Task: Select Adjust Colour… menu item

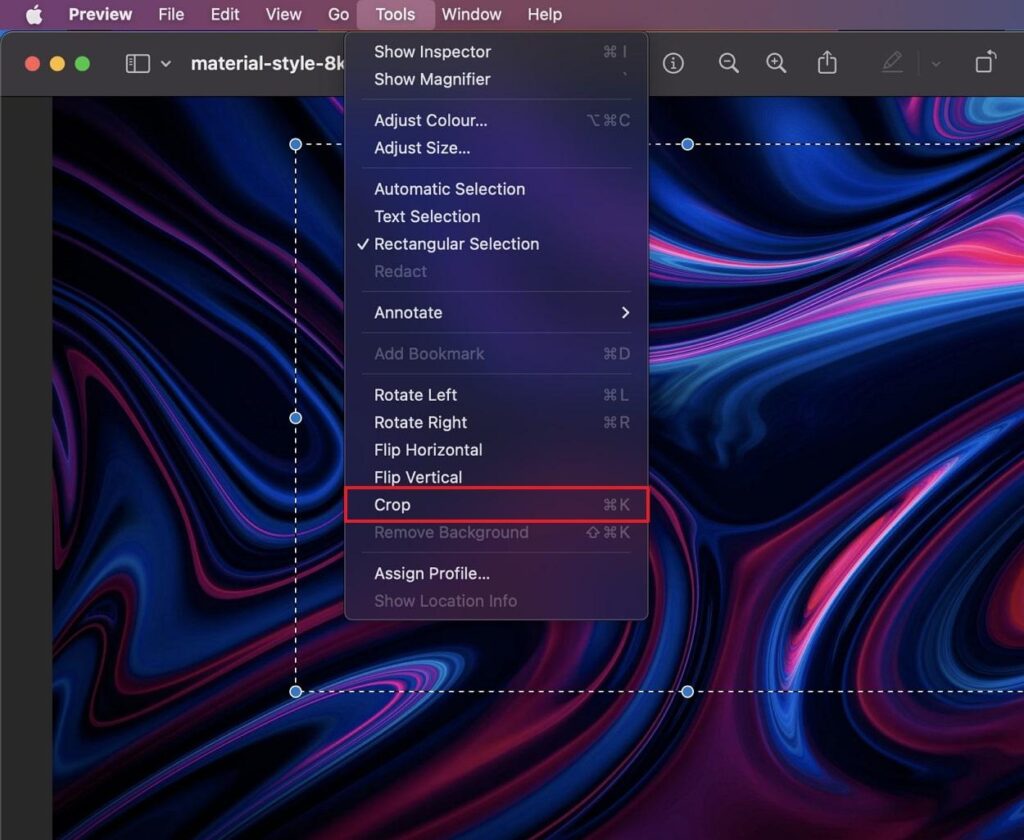Action: pyautogui.click(x=496, y=120)
